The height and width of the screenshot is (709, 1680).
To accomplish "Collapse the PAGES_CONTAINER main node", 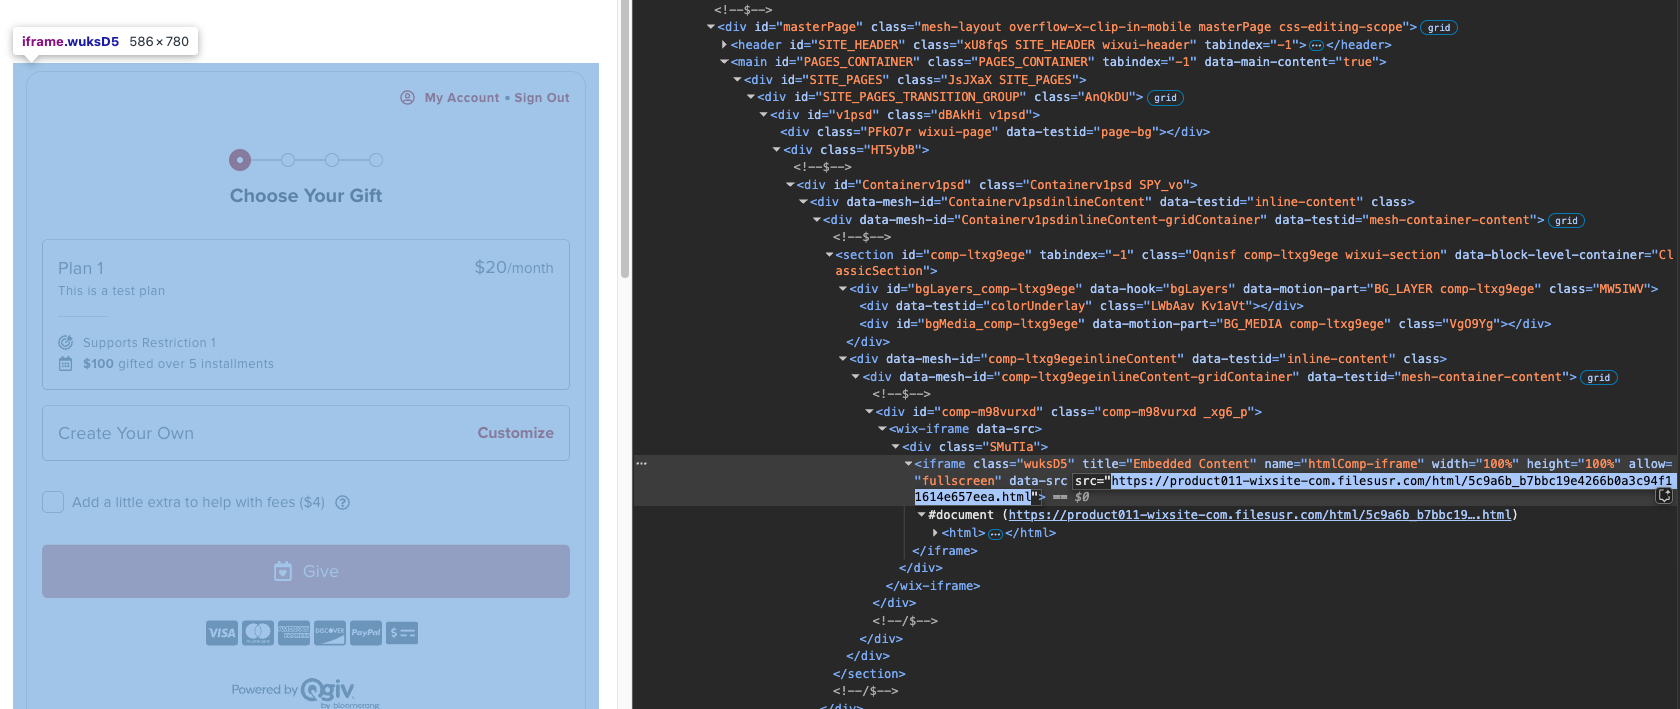I will coord(724,62).
